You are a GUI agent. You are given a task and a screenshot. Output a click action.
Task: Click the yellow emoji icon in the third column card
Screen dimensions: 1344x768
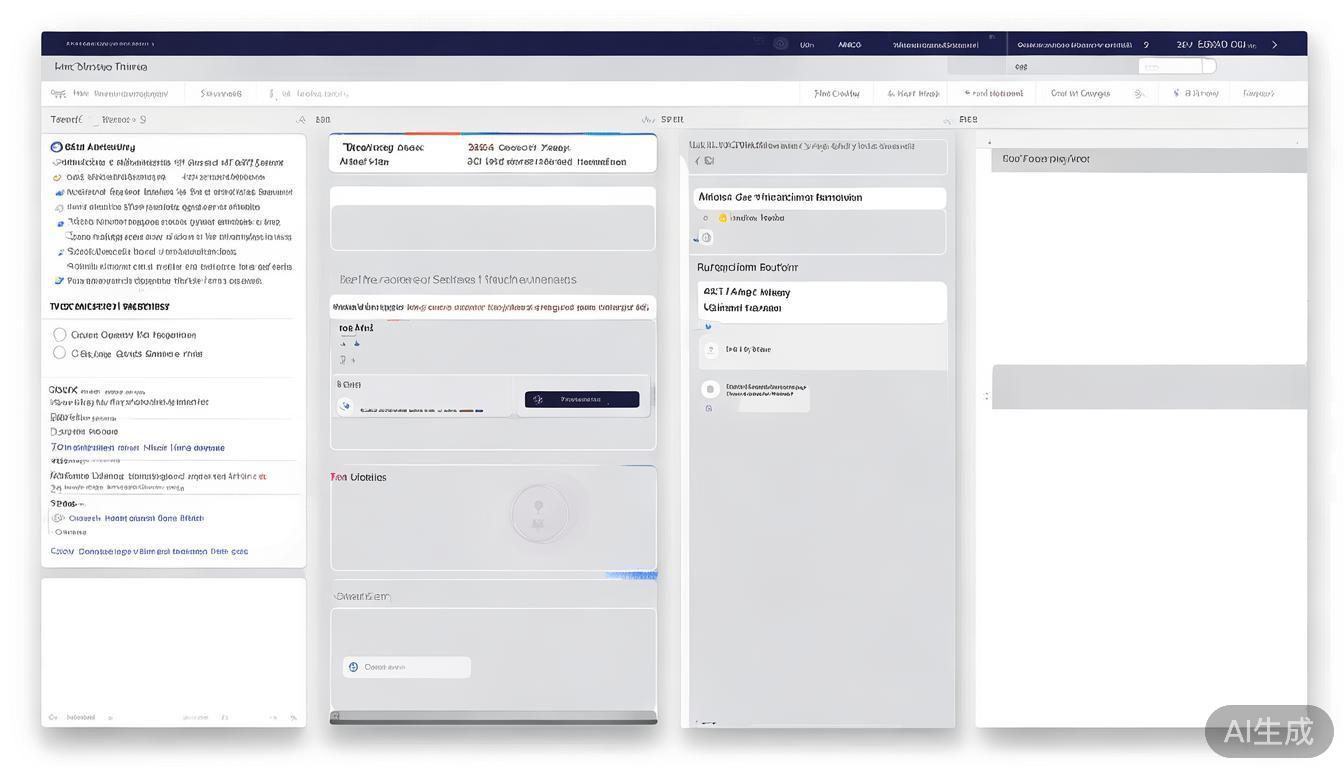pyautogui.click(x=723, y=218)
